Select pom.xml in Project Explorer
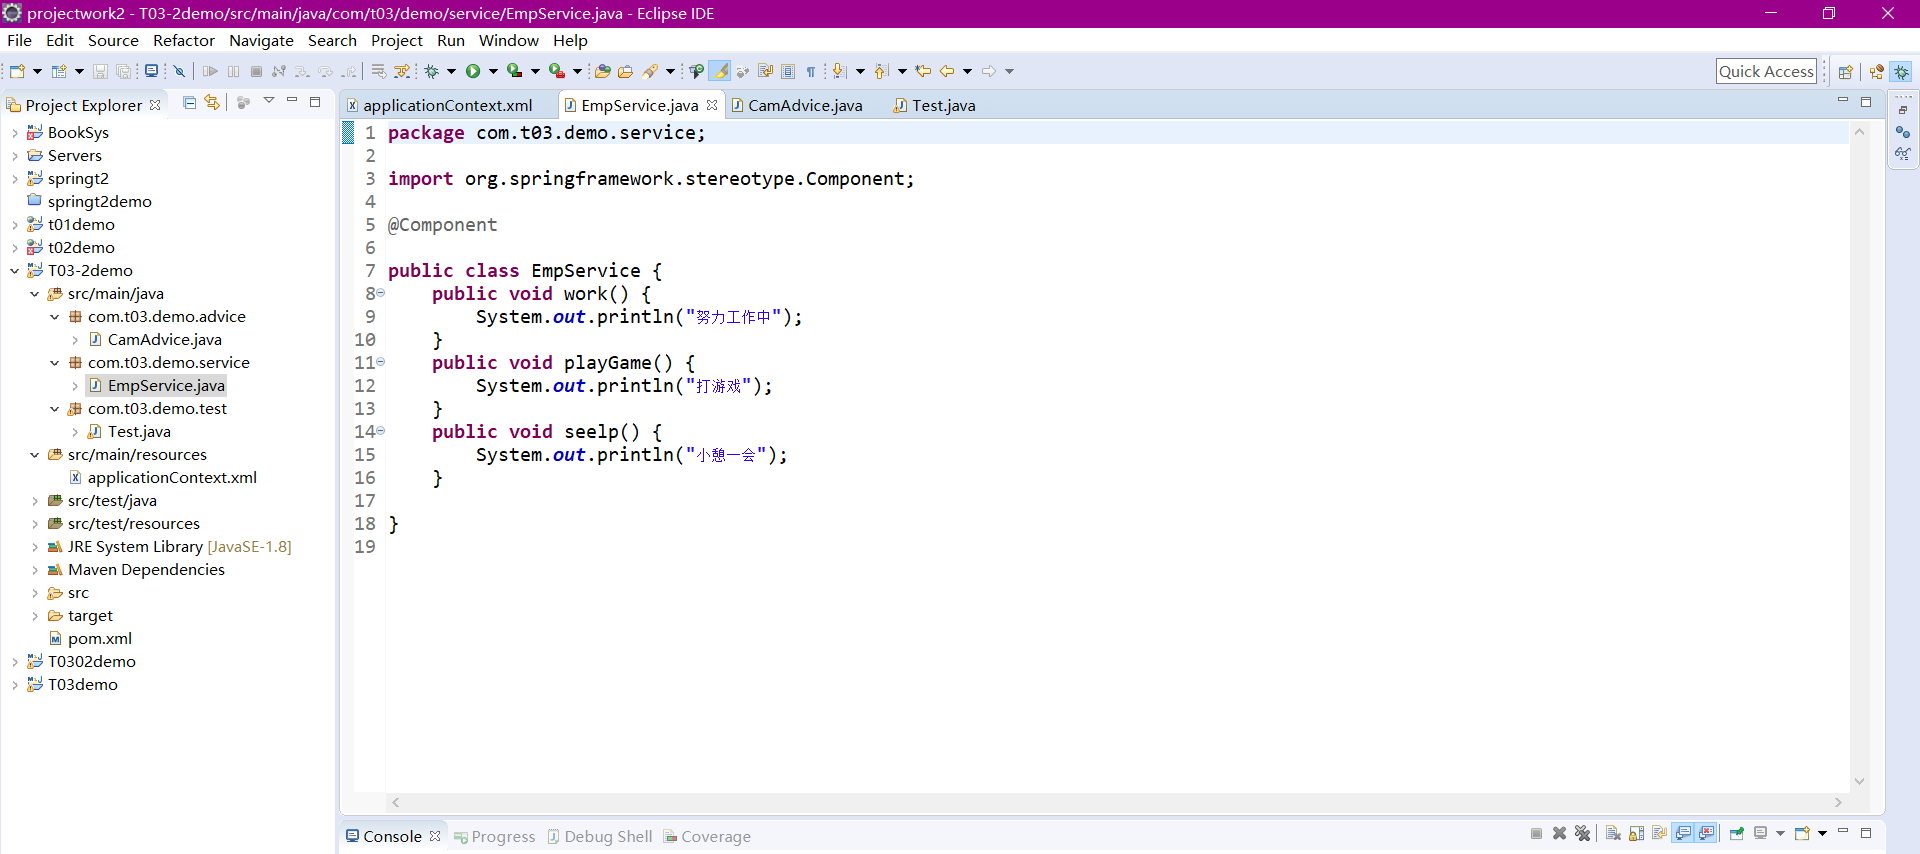Screen dimensions: 1920x854 tap(99, 638)
